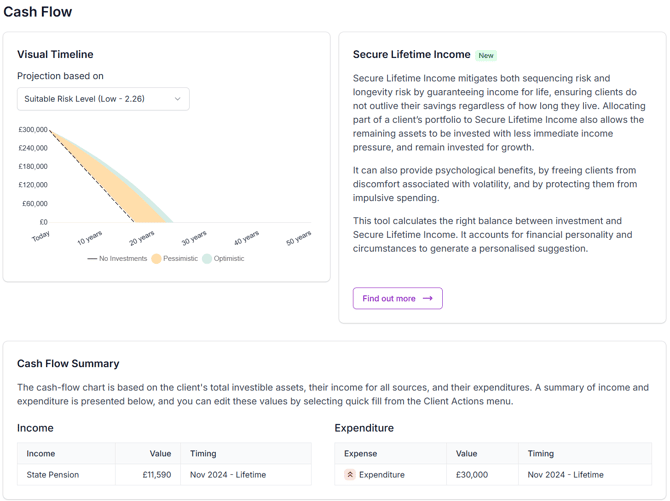
Task: Click the Expense column header
Action: tap(360, 453)
